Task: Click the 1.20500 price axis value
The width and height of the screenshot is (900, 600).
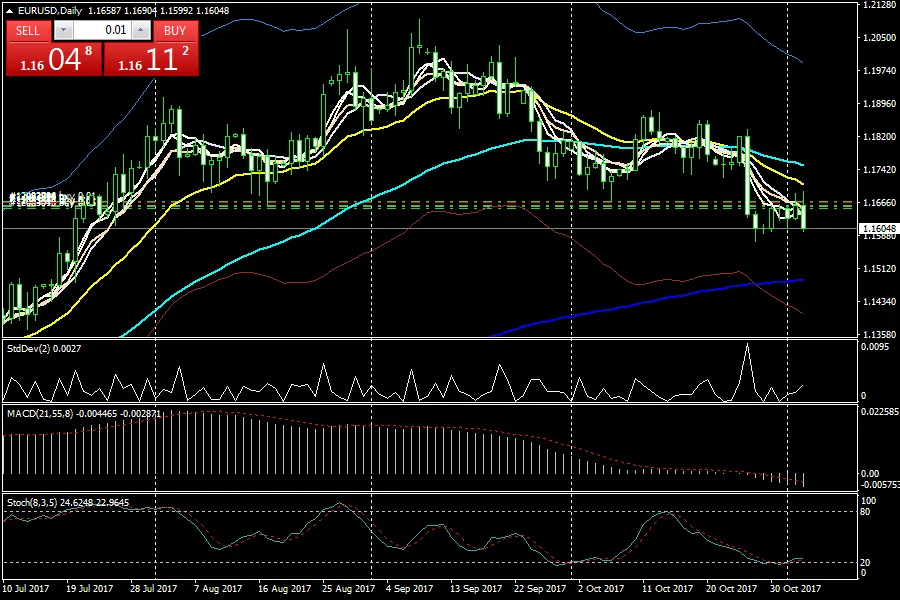Action: [879, 37]
